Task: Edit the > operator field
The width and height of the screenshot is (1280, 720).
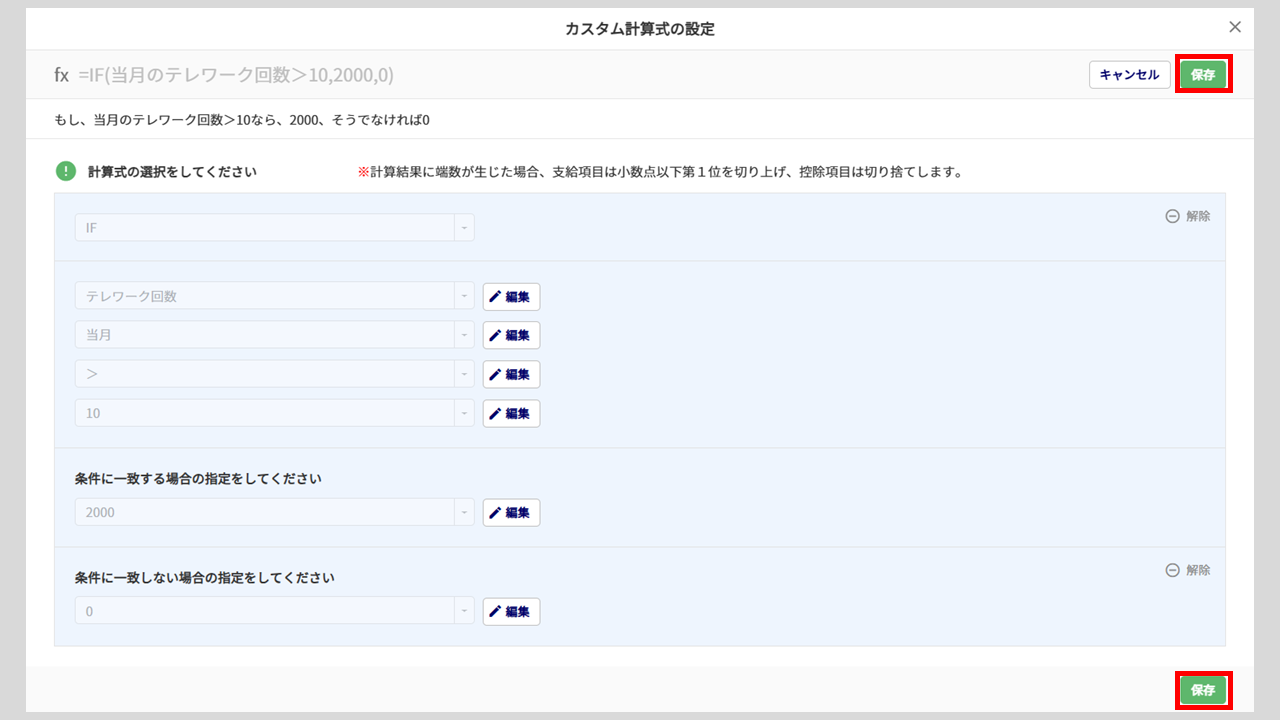Action: (x=511, y=374)
